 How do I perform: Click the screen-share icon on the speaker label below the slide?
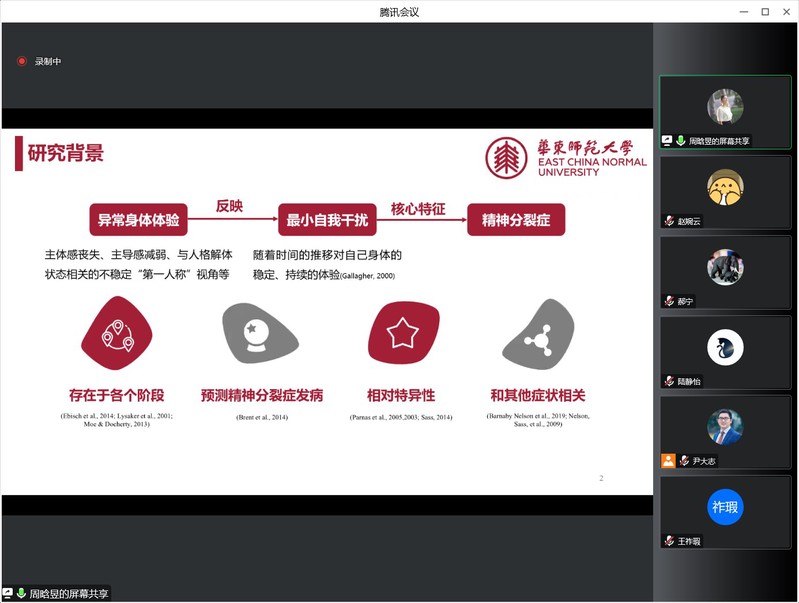point(8,594)
